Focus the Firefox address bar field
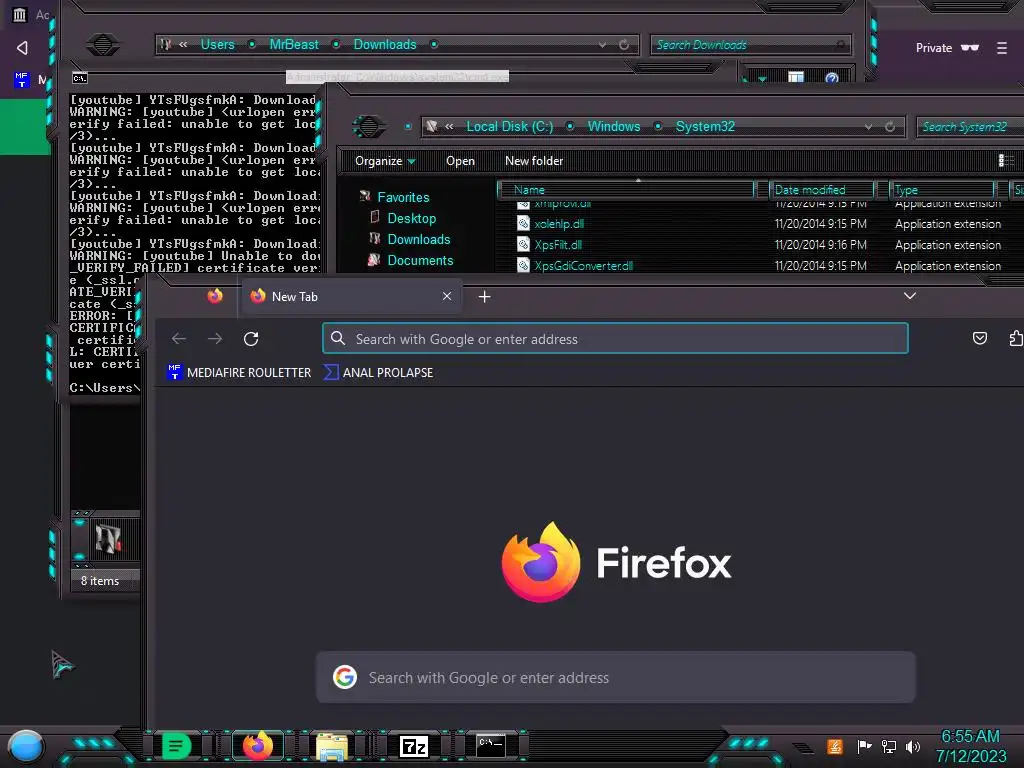This screenshot has width=1024, height=768. [x=615, y=339]
